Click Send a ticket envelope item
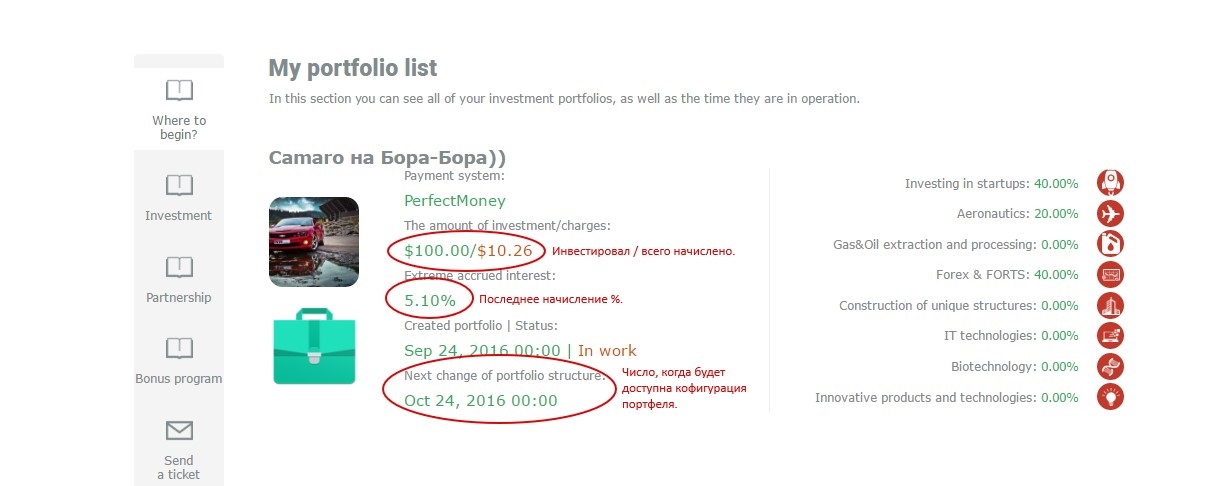1214x486 pixels. pos(179,449)
